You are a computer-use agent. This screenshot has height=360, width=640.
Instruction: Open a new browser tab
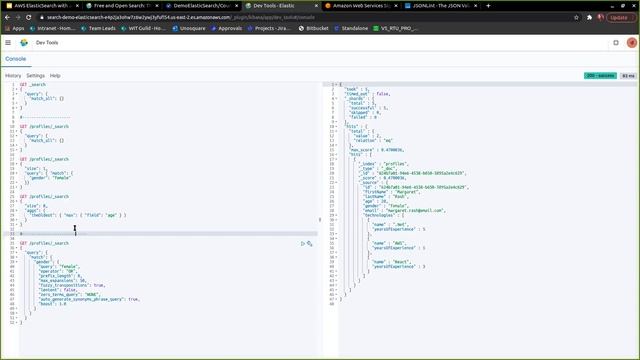(x=488, y=6)
